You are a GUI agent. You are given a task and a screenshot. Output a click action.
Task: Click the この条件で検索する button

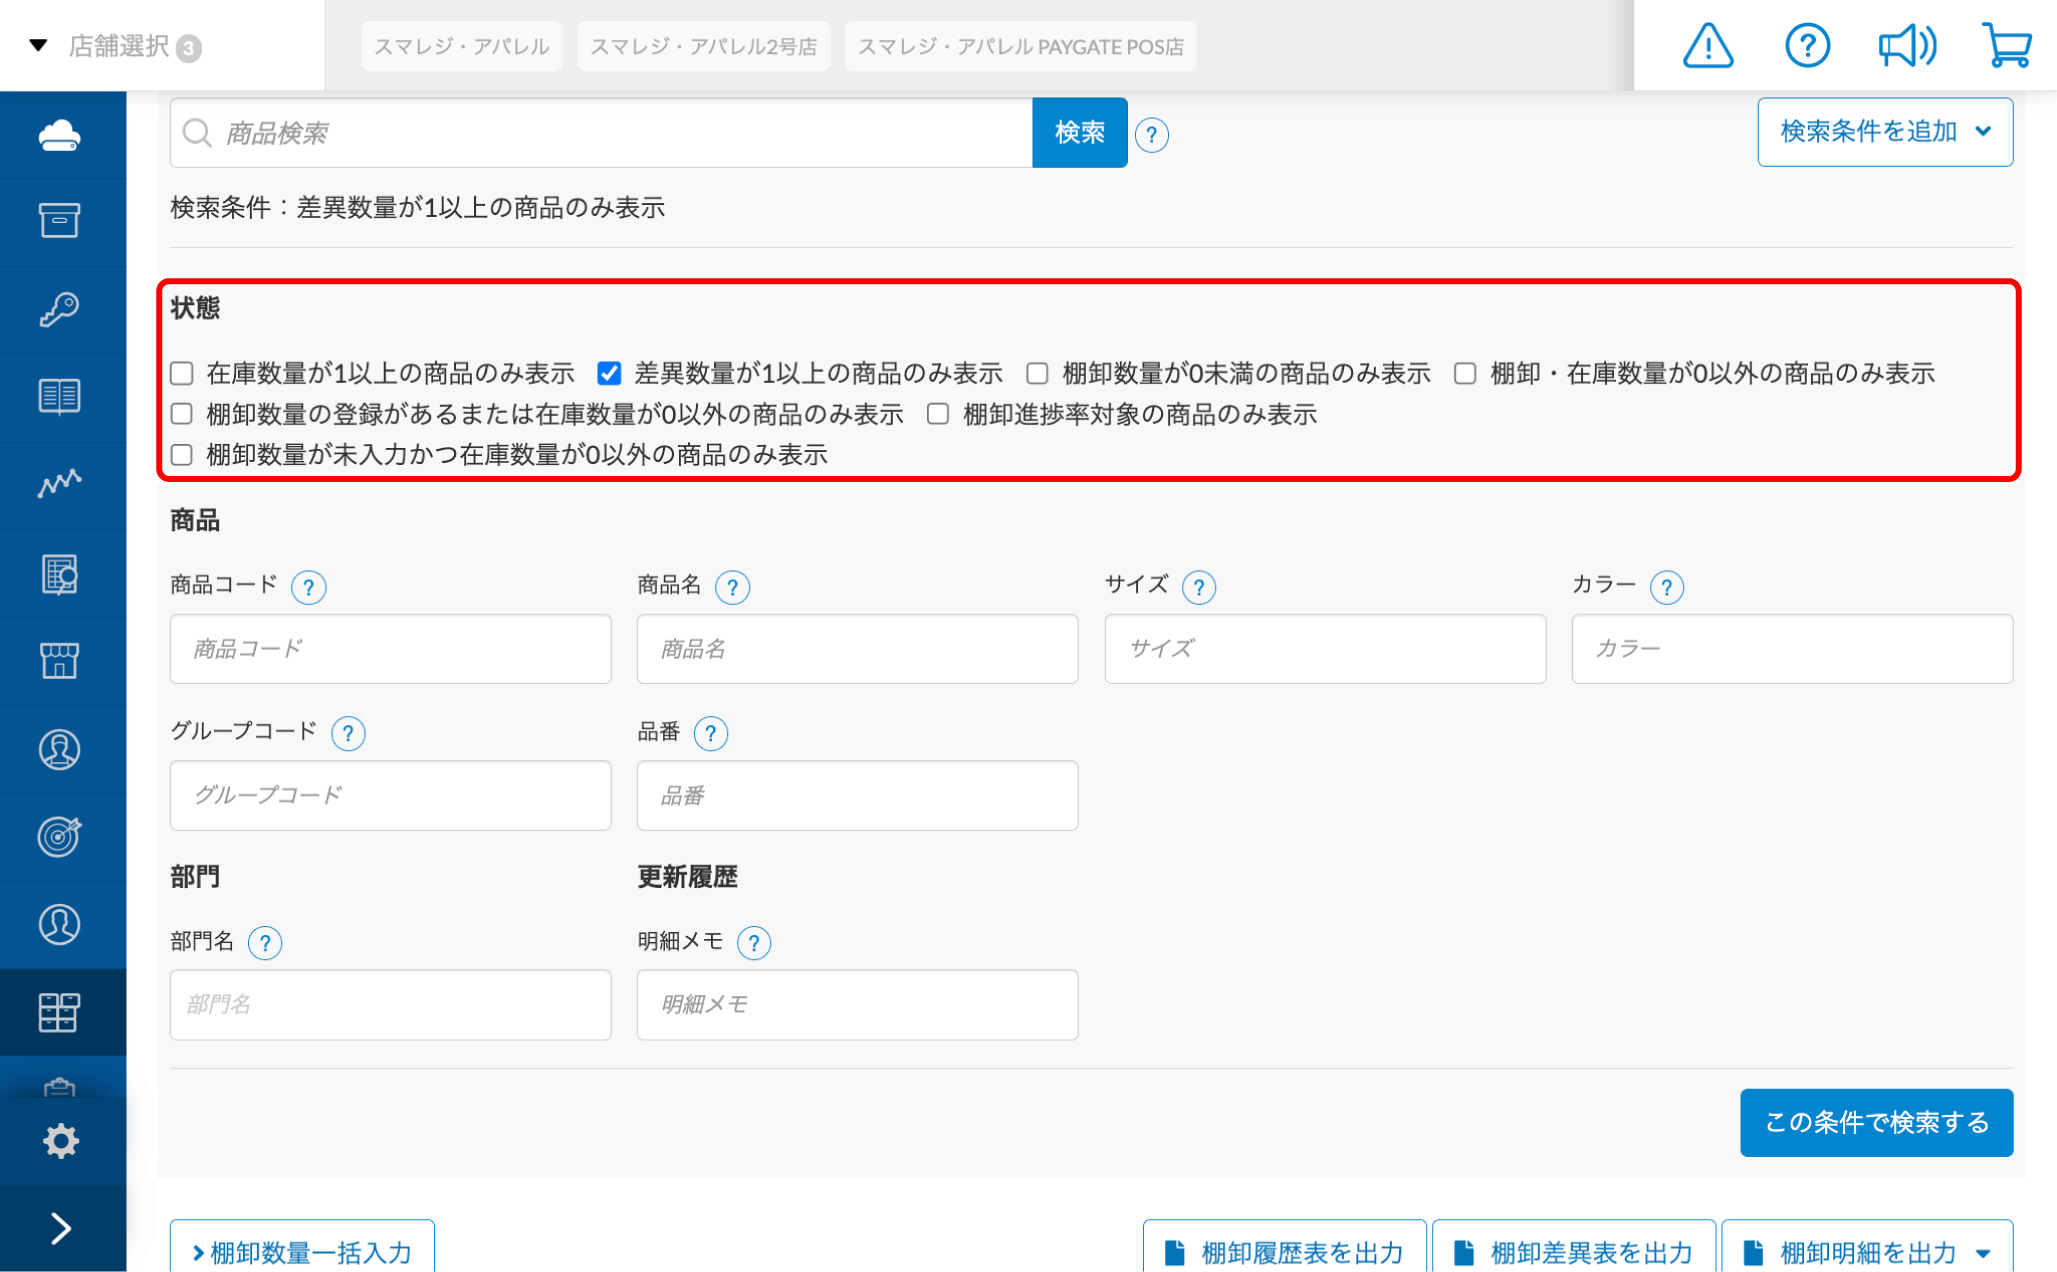click(x=1875, y=1122)
